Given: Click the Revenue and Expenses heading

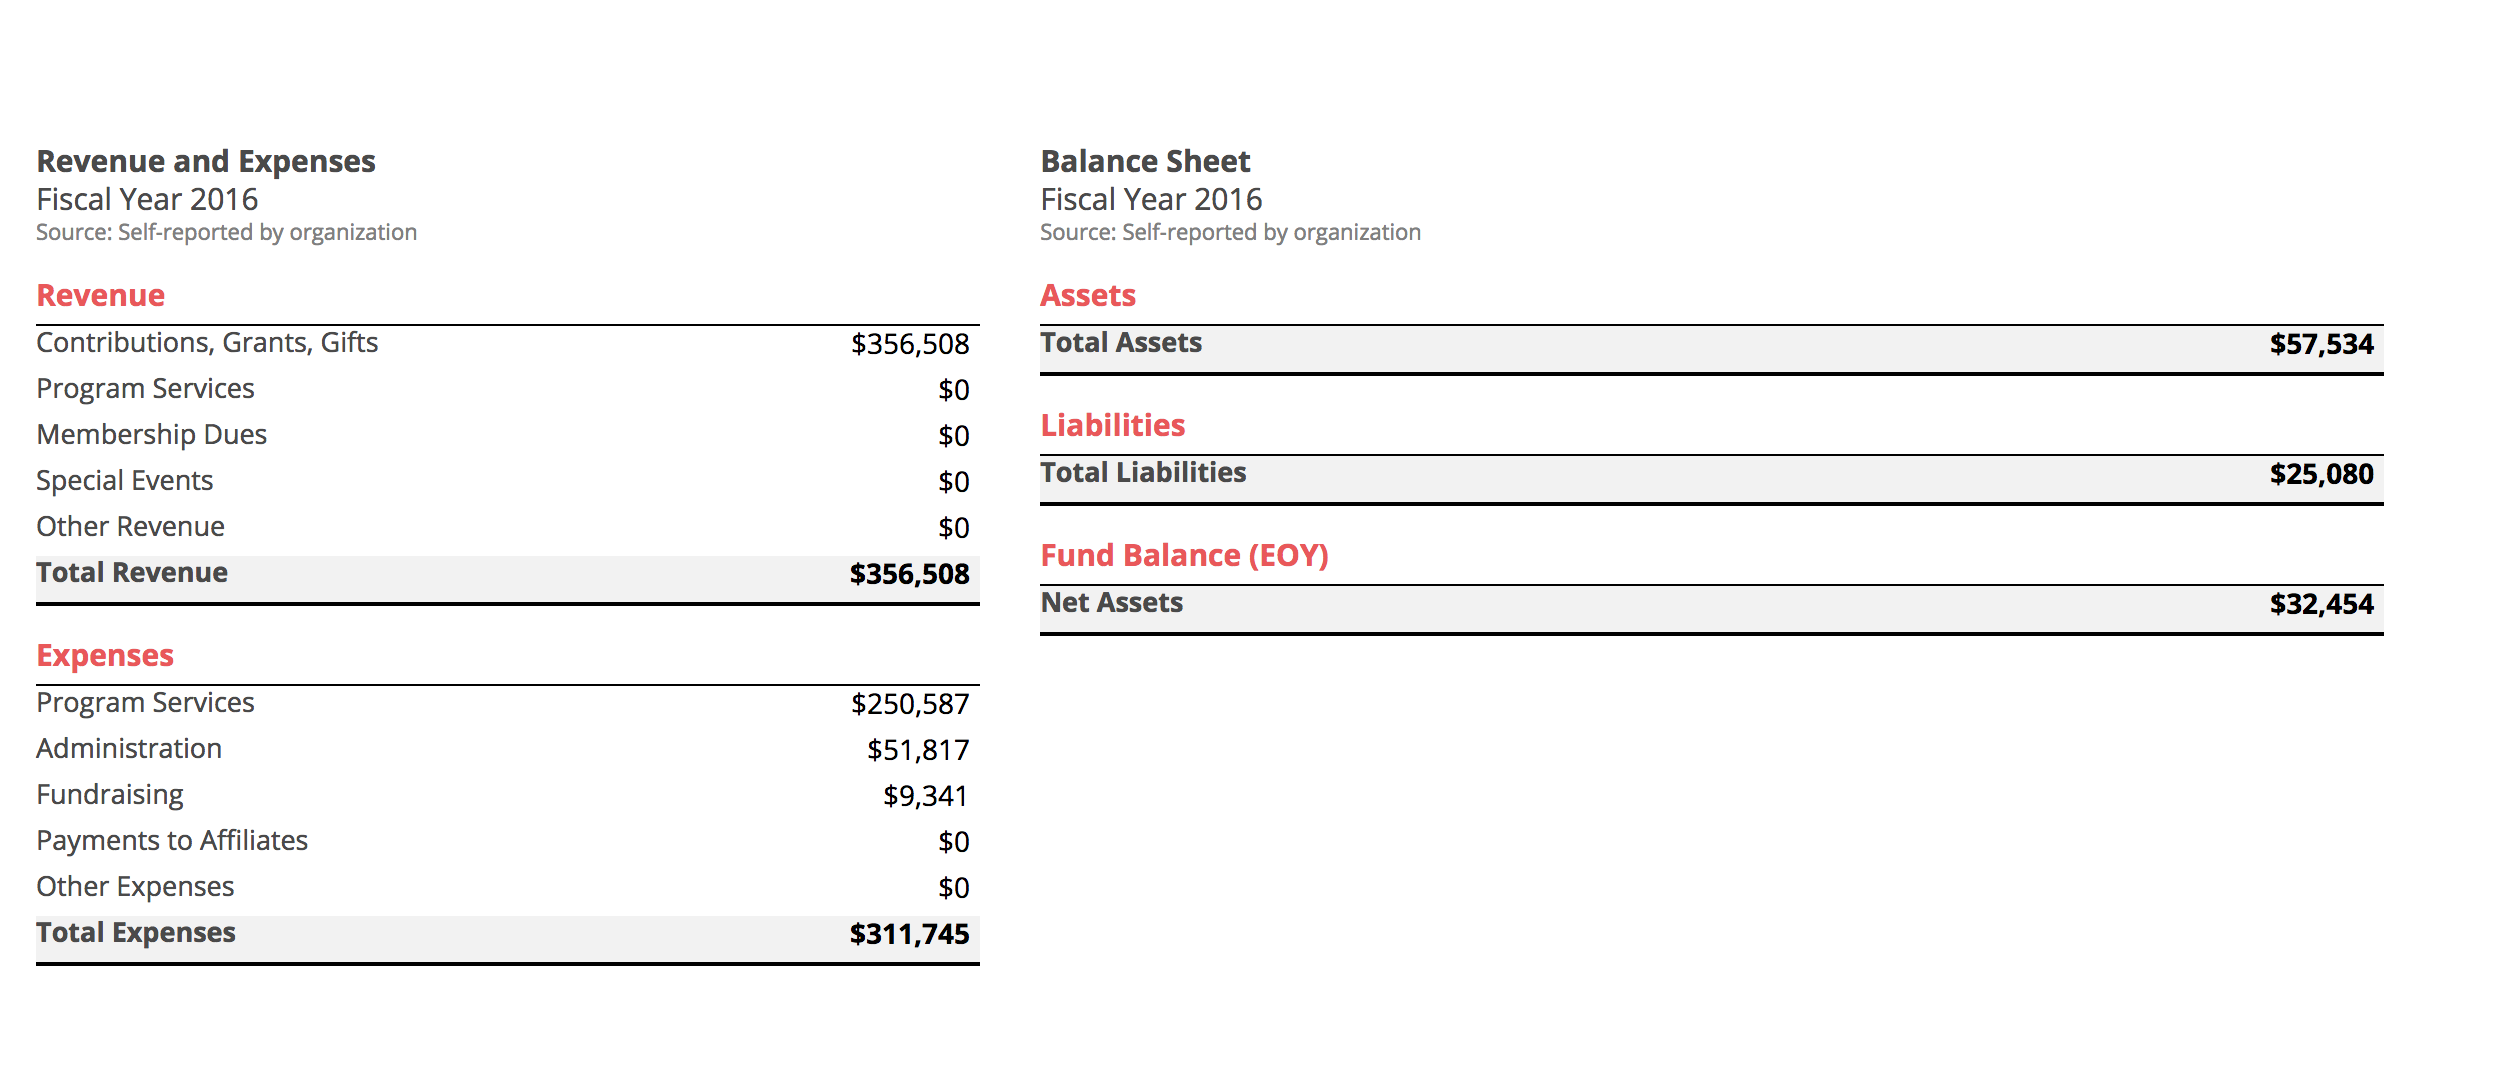Looking at the screenshot, I should click(206, 161).
